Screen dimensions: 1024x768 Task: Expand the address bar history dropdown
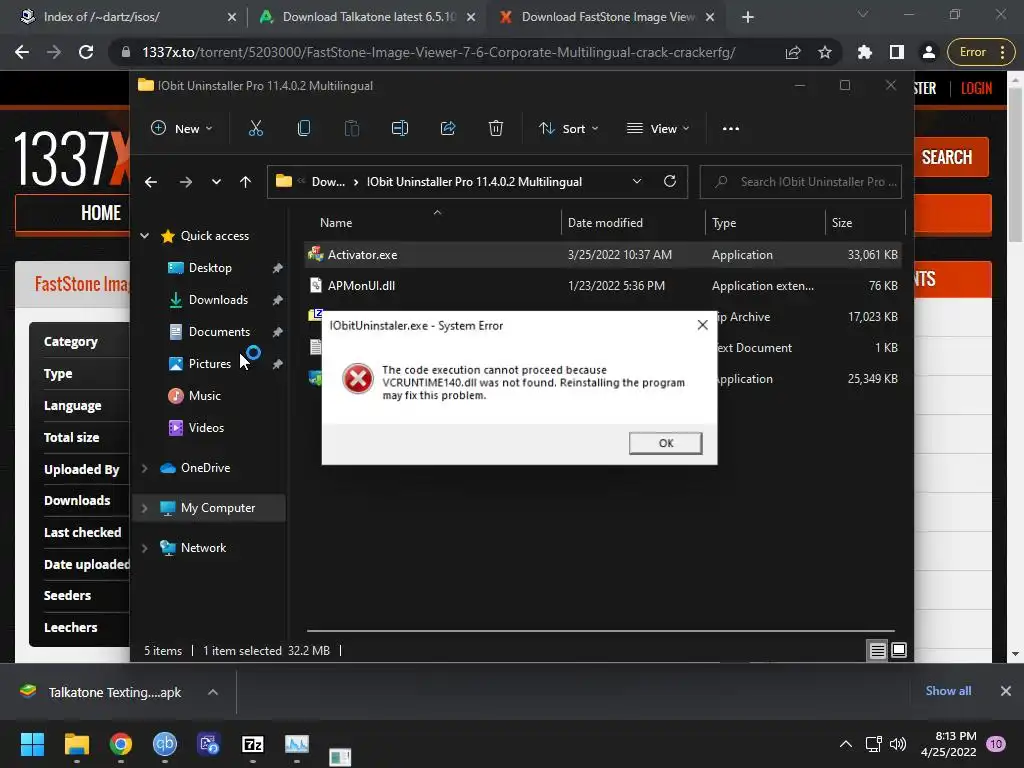click(x=637, y=182)
